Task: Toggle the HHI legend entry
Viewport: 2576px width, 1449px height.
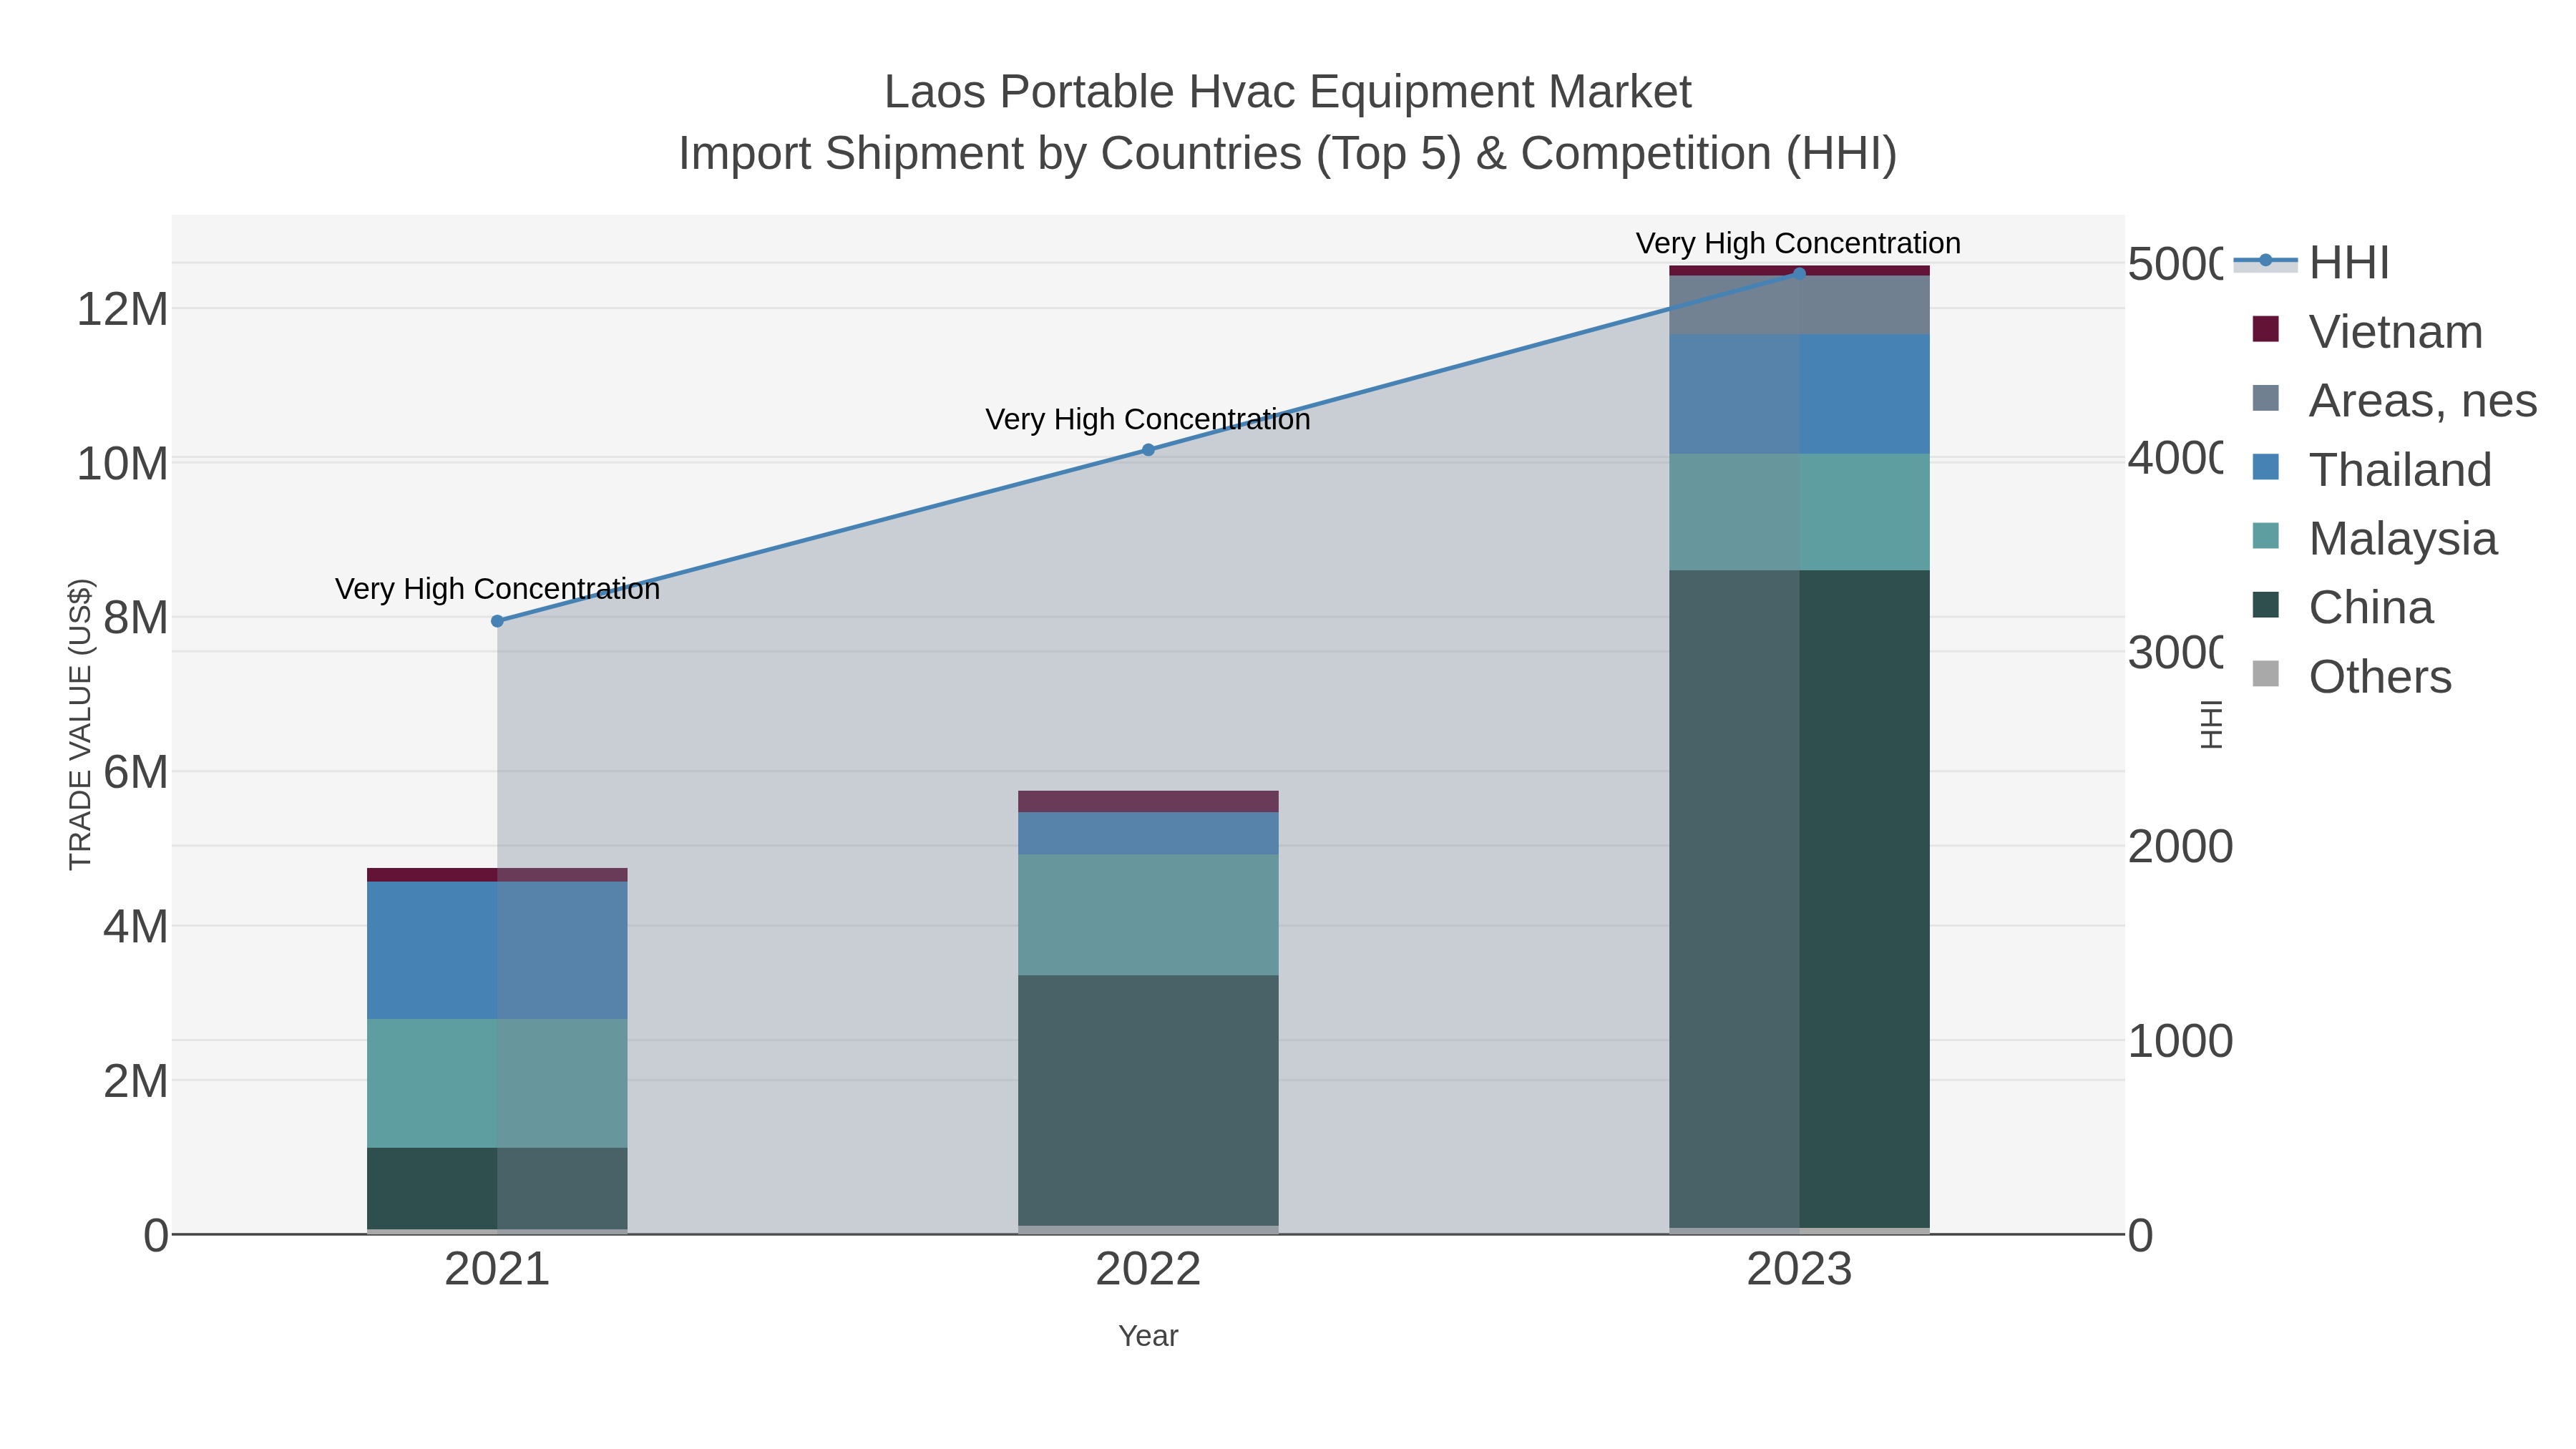Action: point(2312,263)
